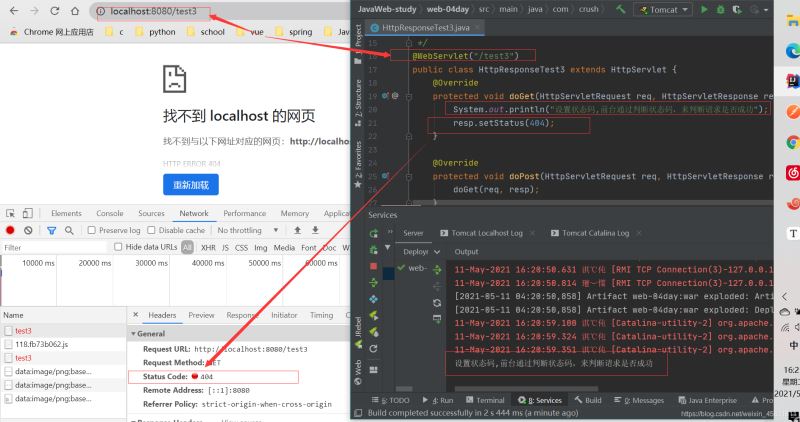The image size is (800, 422).
Task: Click IntelliJ build hammer icon
Action: (620, 9)
